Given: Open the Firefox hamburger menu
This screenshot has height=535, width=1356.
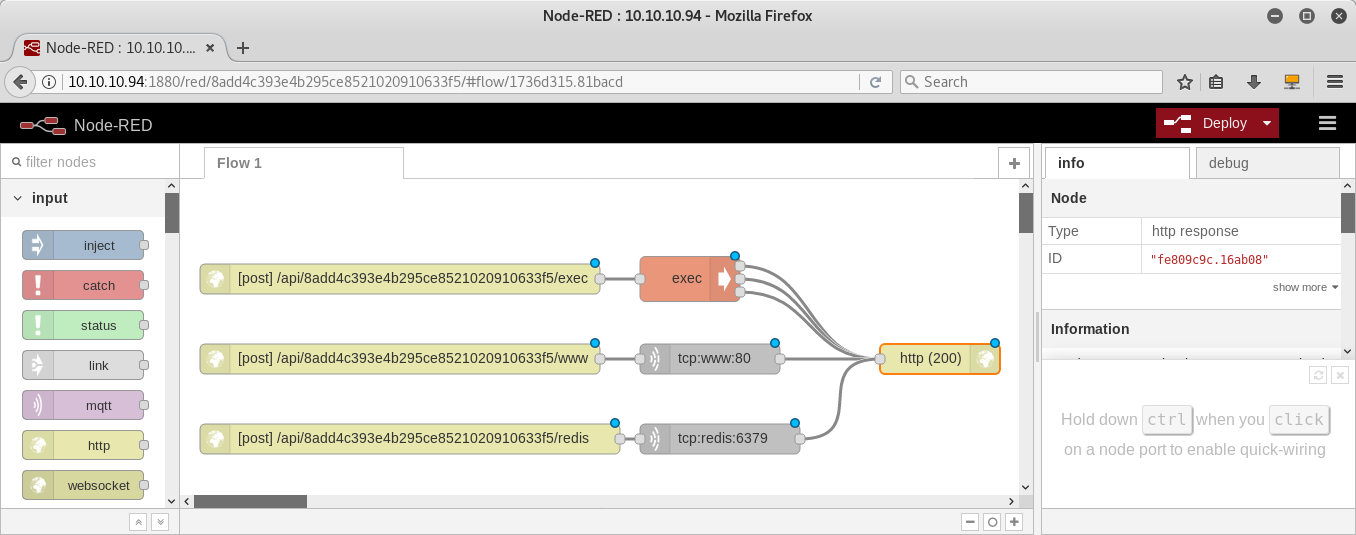Looking at the screenshot, I should [1335, 82].
